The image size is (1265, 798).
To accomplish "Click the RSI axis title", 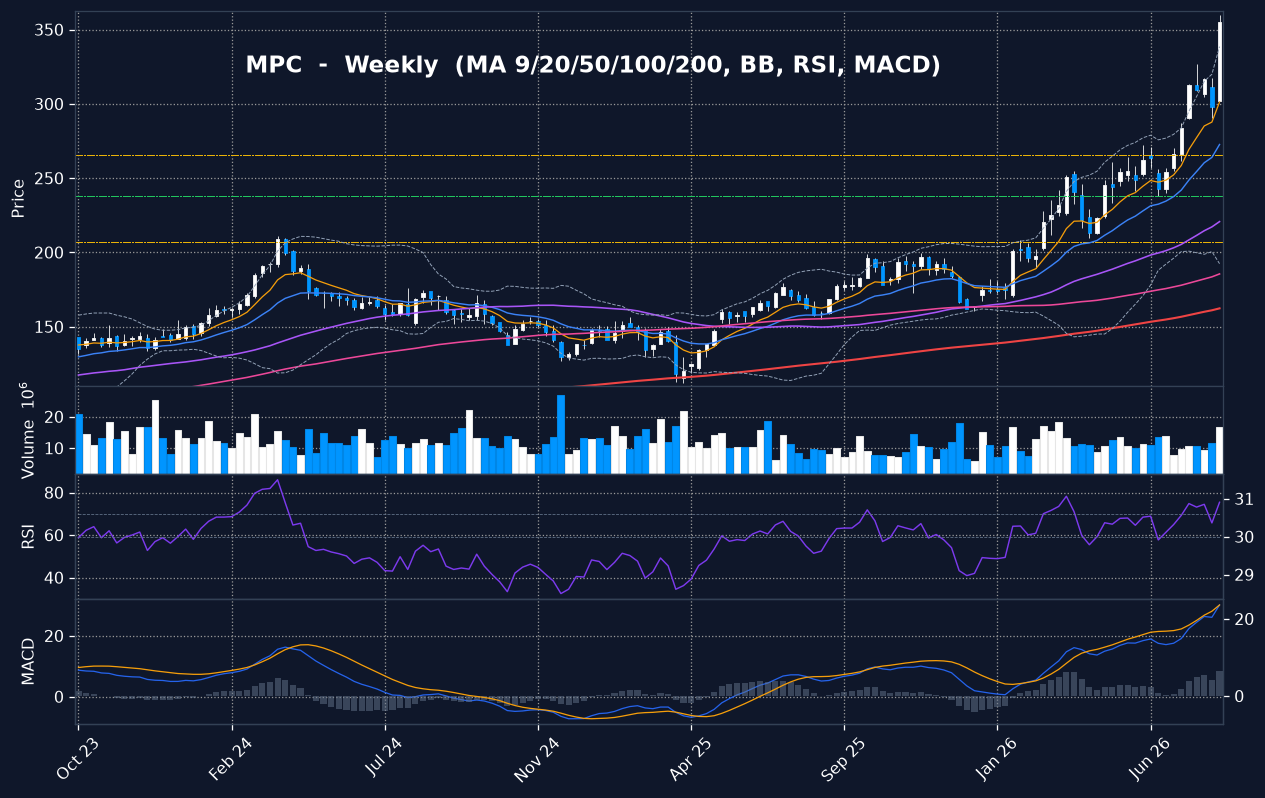I will point(28,537).
